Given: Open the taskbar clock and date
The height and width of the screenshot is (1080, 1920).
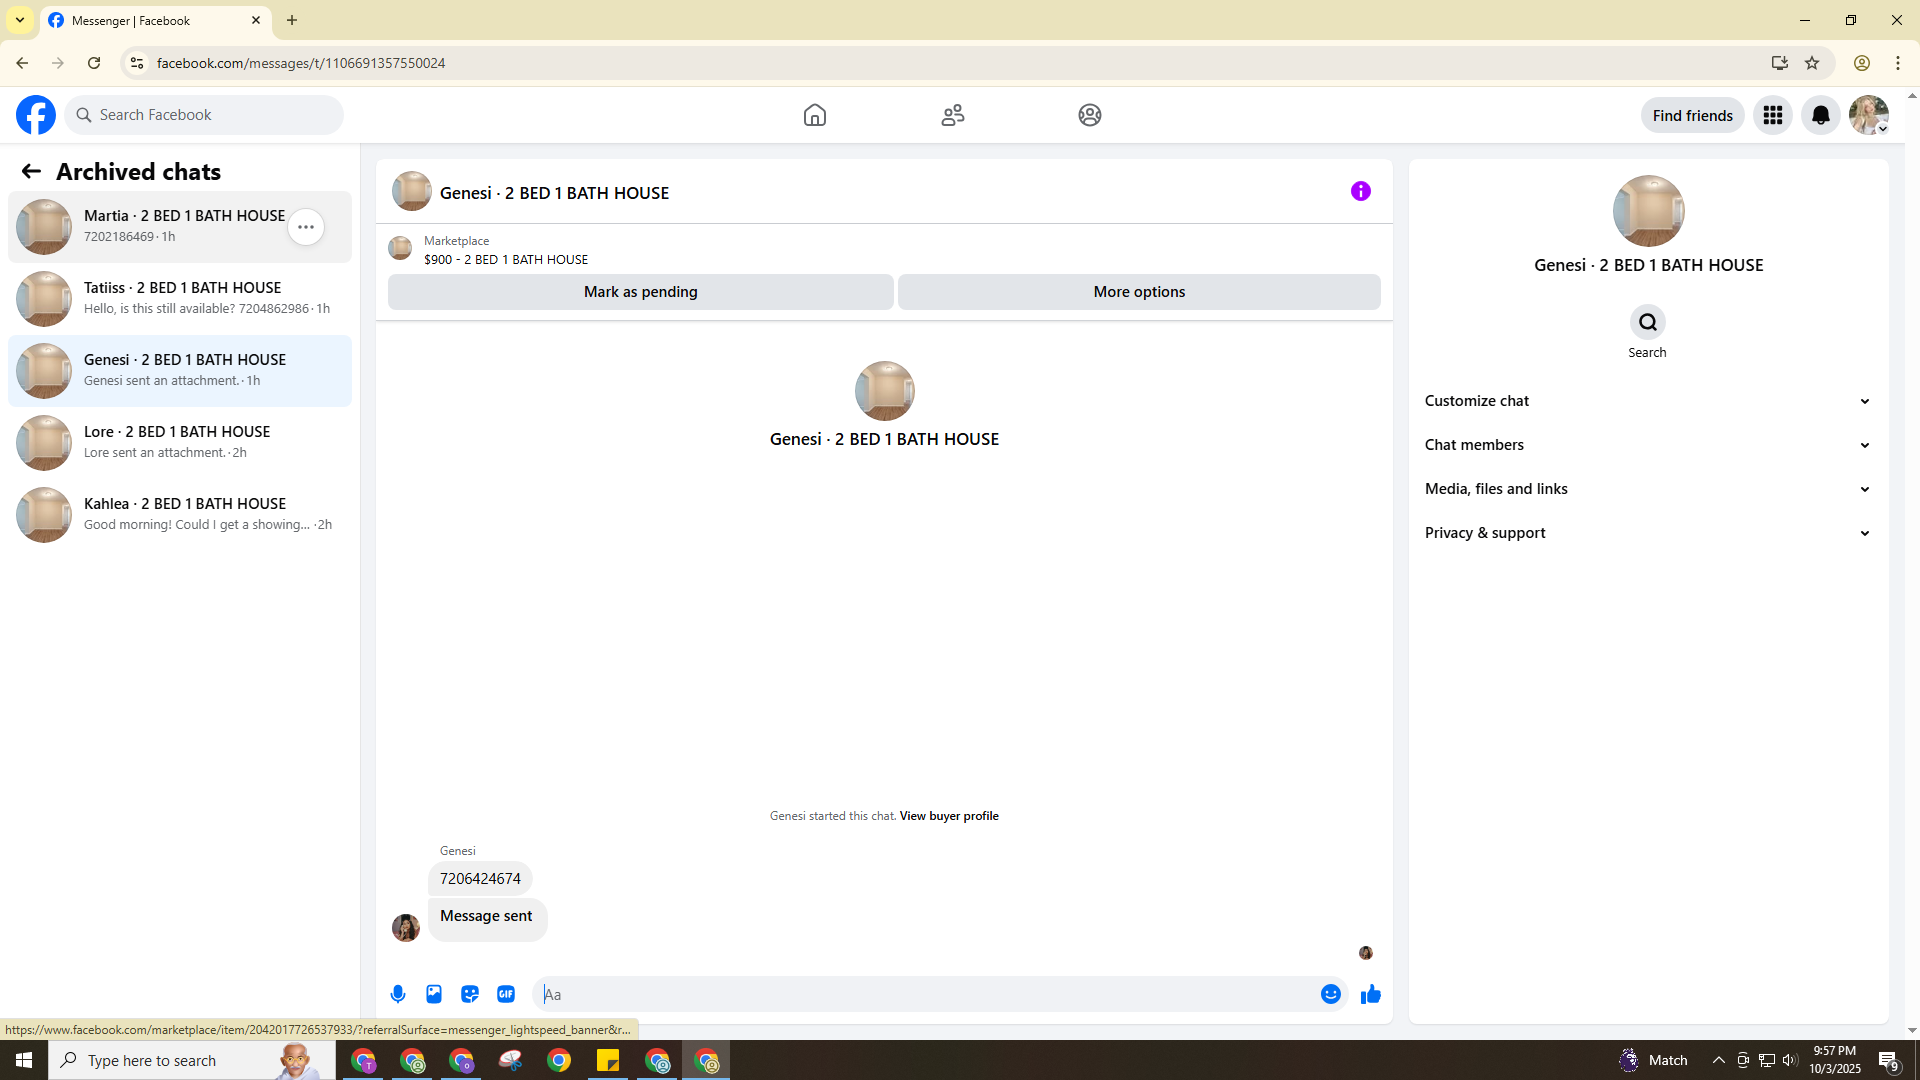Looking at the screenshot, I should pos(1834,1060).
